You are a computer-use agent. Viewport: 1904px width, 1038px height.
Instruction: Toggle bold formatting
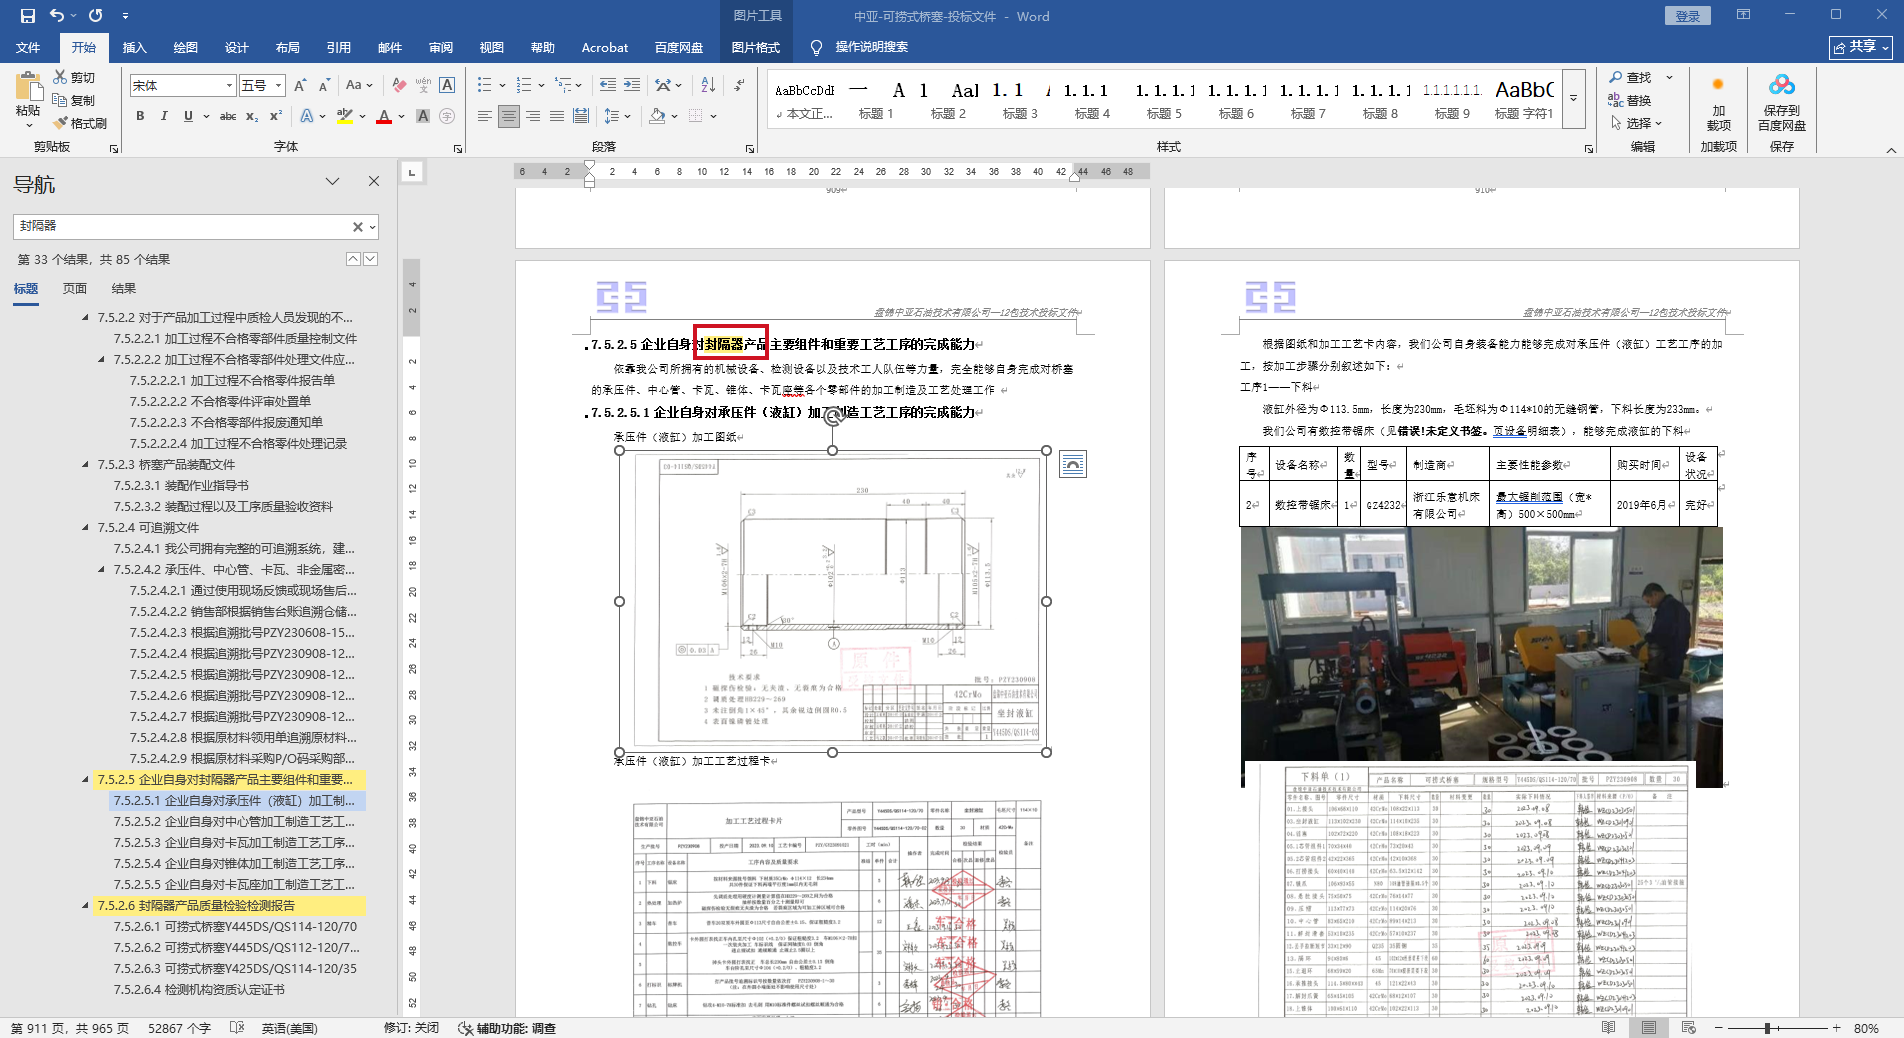(140, 116)
